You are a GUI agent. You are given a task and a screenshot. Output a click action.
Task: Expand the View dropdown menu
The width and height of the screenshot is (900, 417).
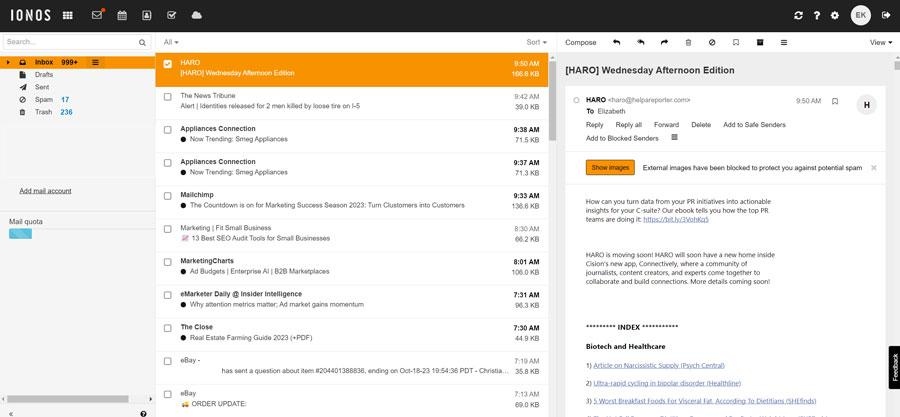879,42
